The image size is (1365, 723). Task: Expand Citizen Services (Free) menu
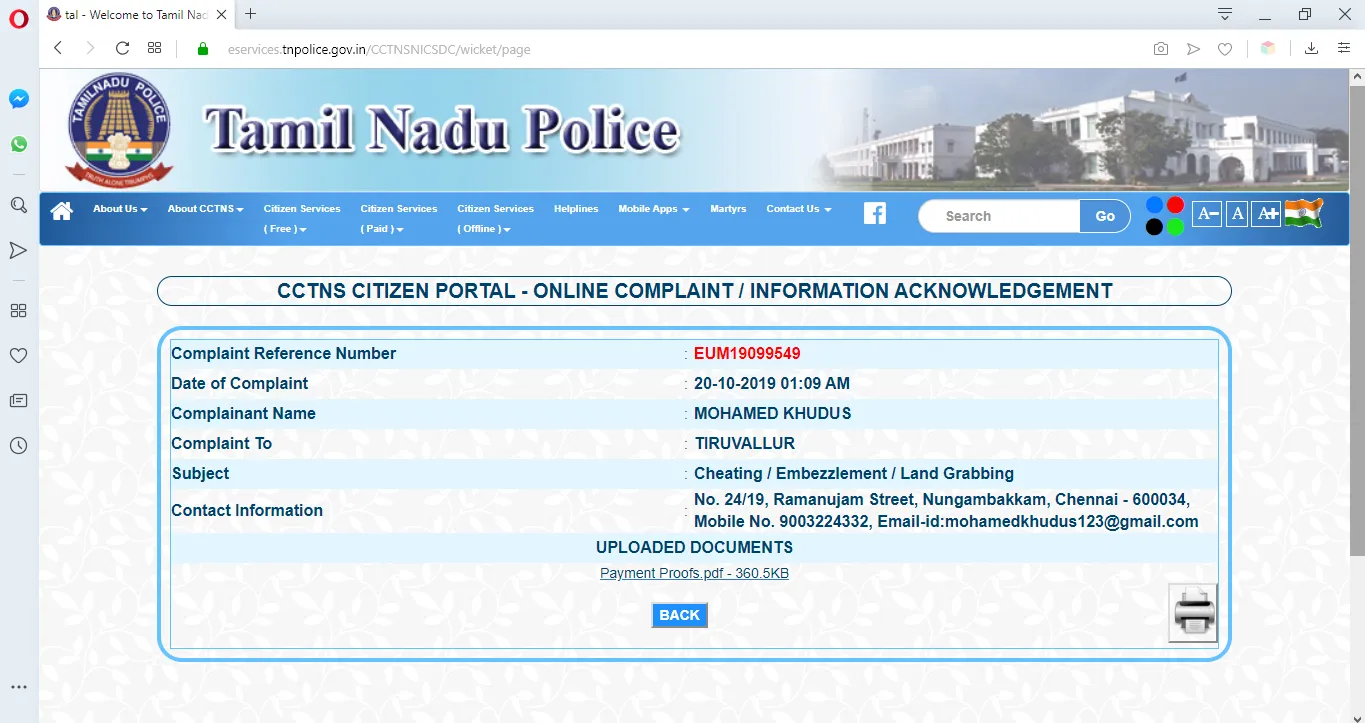pos(302,218)
